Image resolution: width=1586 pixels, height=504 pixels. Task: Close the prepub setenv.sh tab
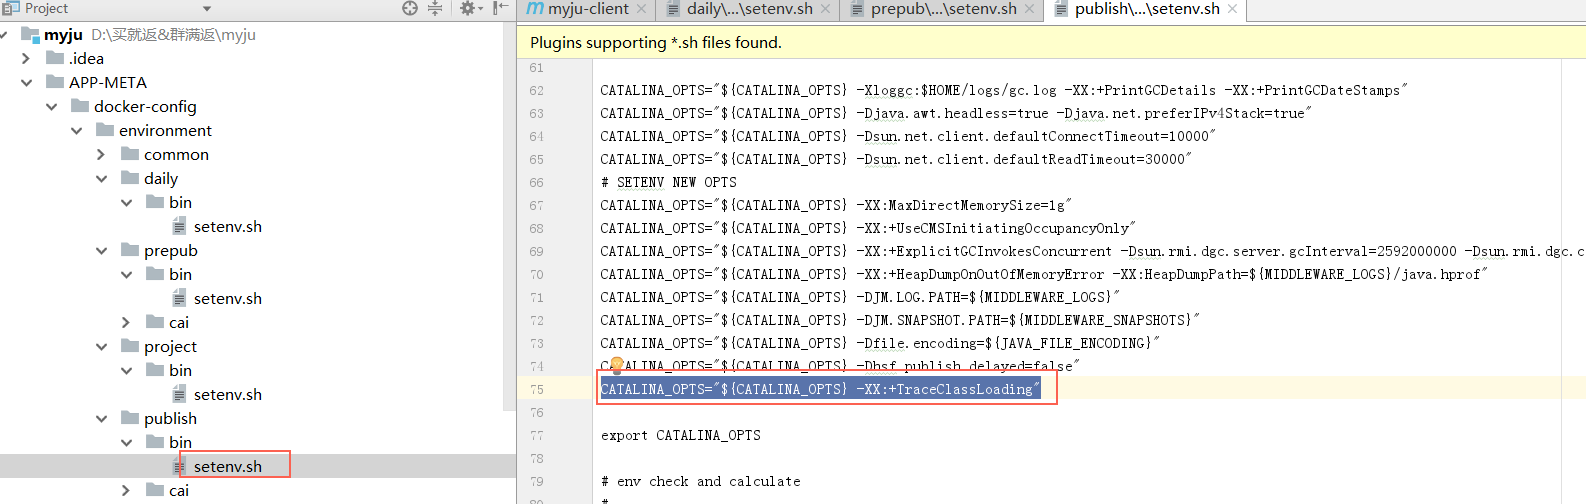pos(1029,9)
